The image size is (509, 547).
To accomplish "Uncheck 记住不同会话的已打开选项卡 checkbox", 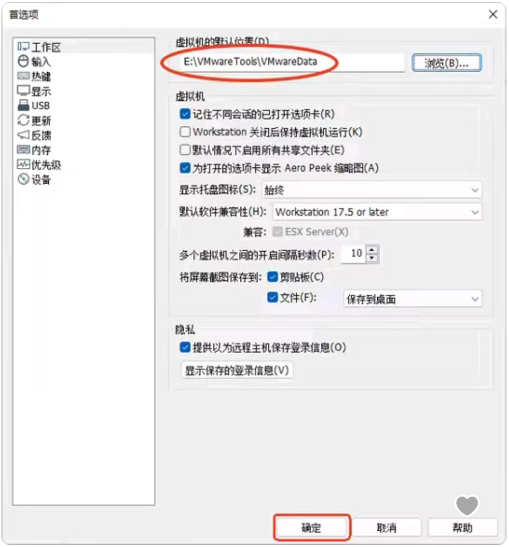I will [x=185, y=114].
